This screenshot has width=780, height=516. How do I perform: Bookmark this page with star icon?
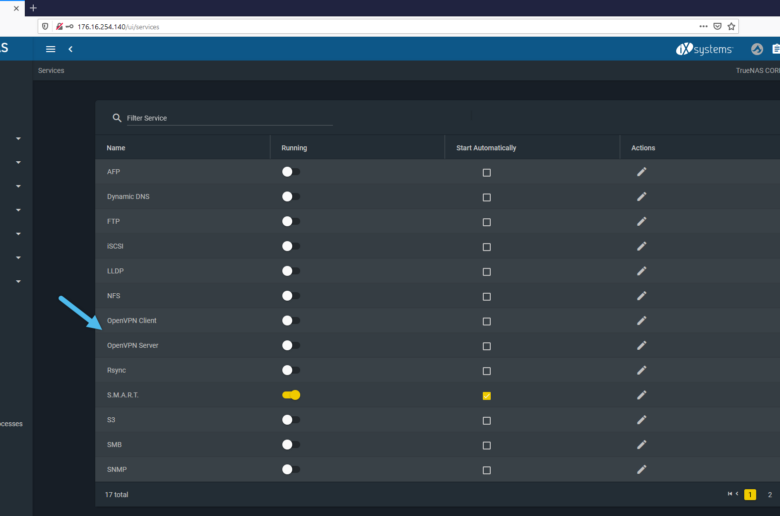[x=731, y=26]
